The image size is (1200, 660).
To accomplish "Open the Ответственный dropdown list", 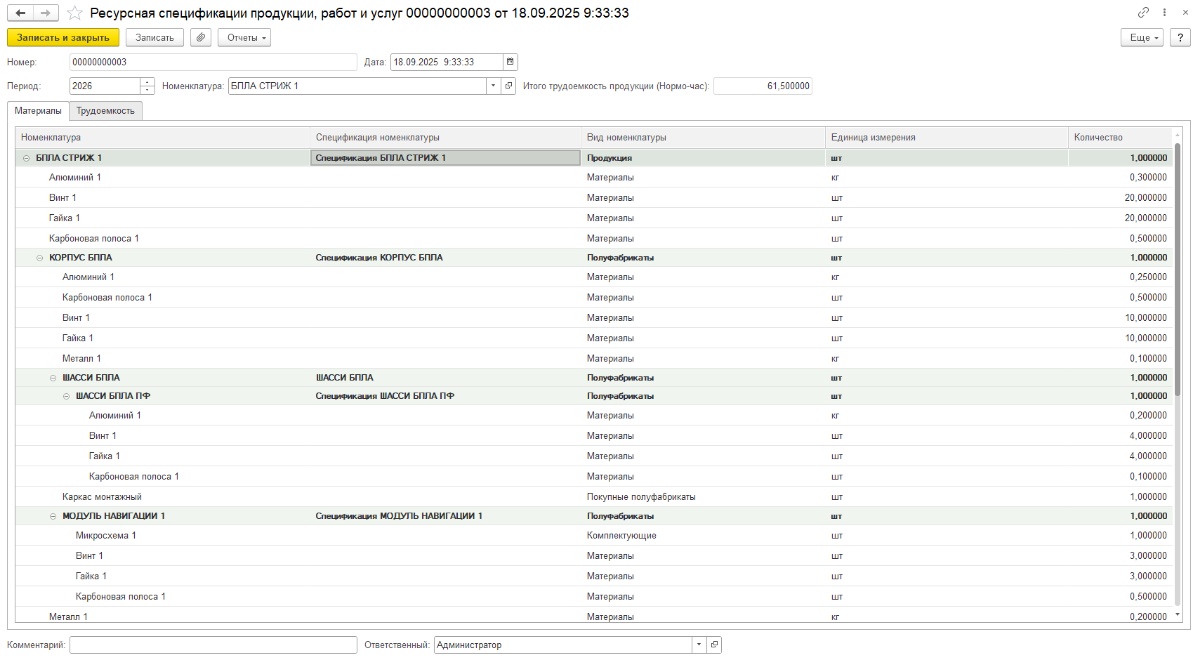I will point(698,645).
